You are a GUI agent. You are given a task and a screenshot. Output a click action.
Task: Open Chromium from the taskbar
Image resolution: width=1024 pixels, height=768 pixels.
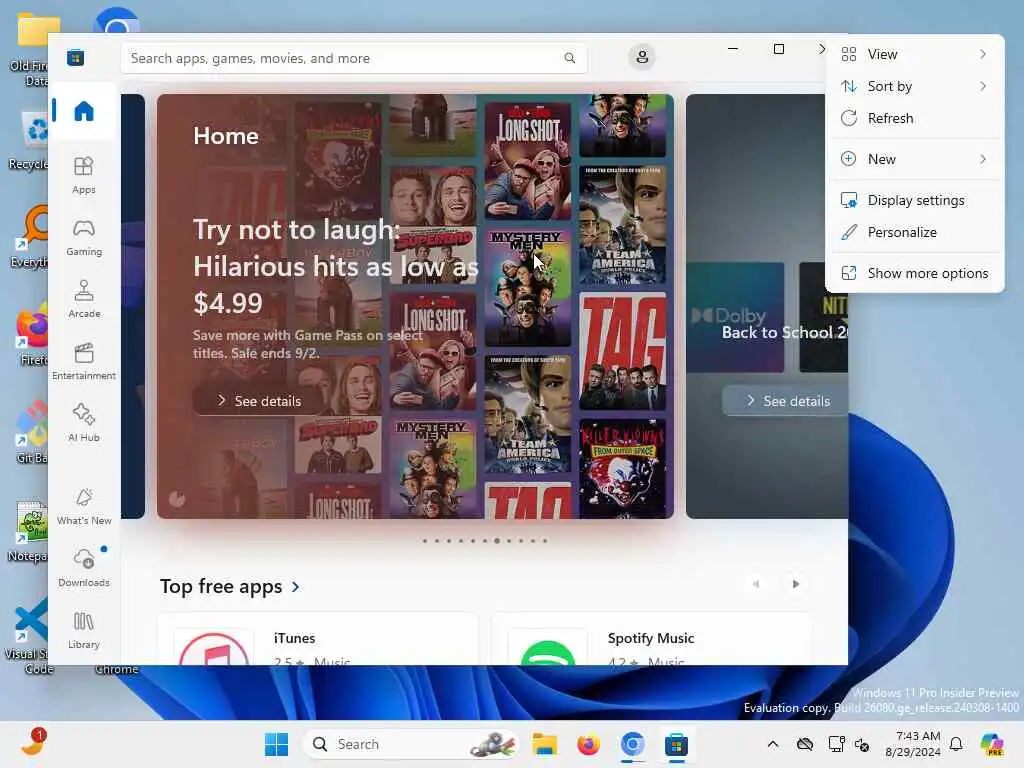point(632,744)
